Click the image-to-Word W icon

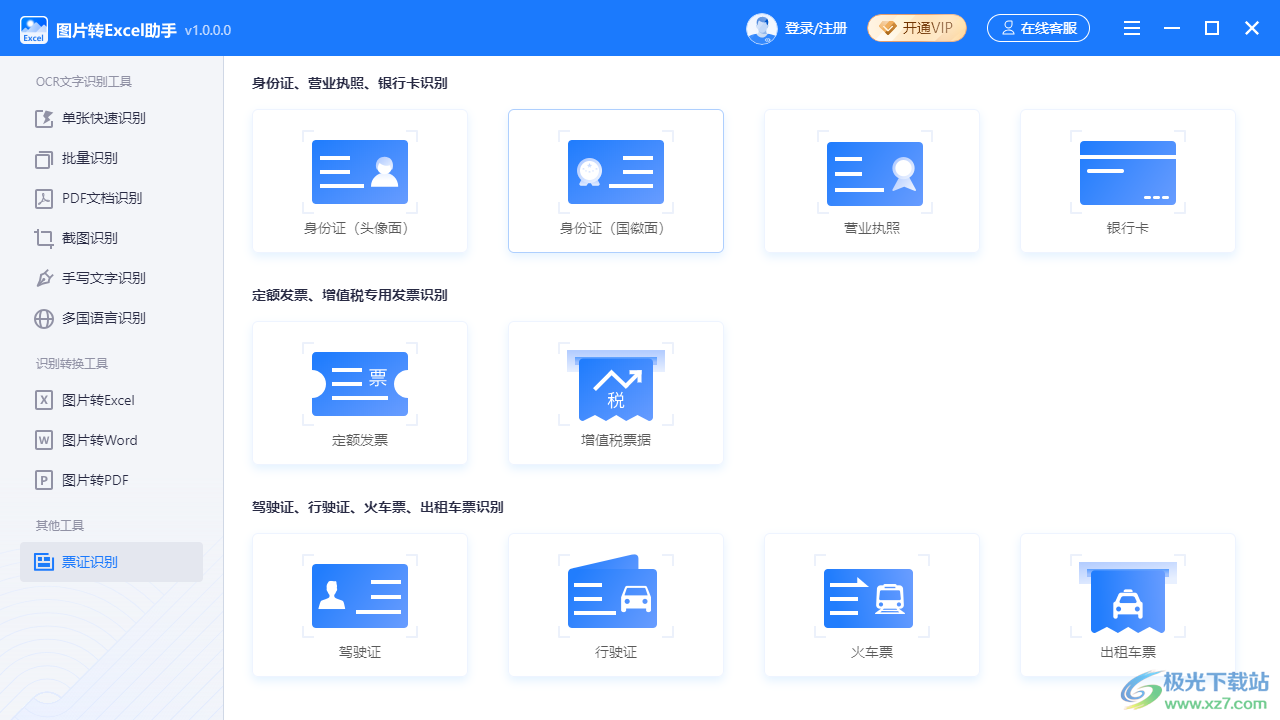click(44, 440)
